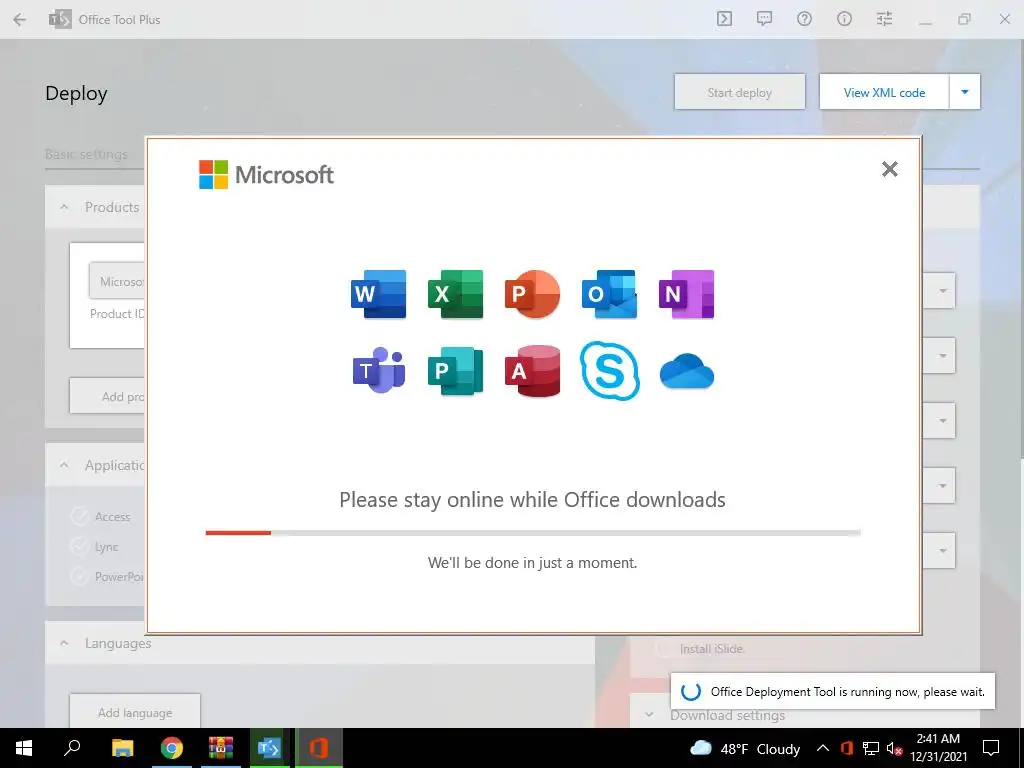Open the command box icon in title bar
Viewport: 1024px width, 768px height.
[x=724, y=19]
